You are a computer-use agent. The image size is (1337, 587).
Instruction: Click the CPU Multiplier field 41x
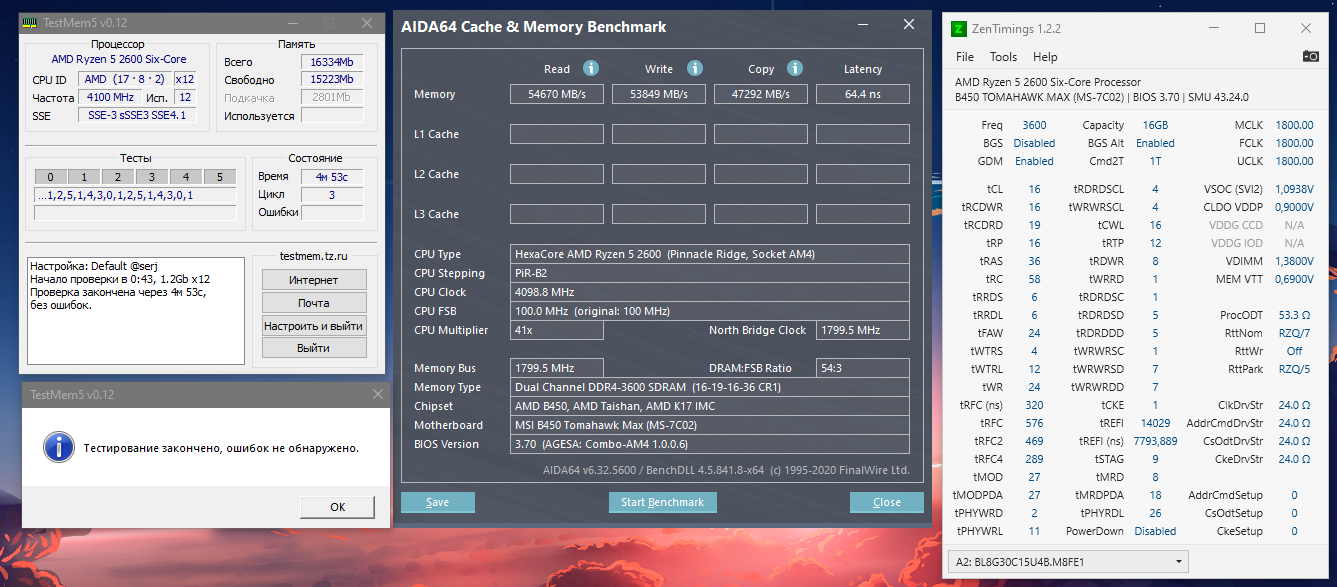pos(557,330)
